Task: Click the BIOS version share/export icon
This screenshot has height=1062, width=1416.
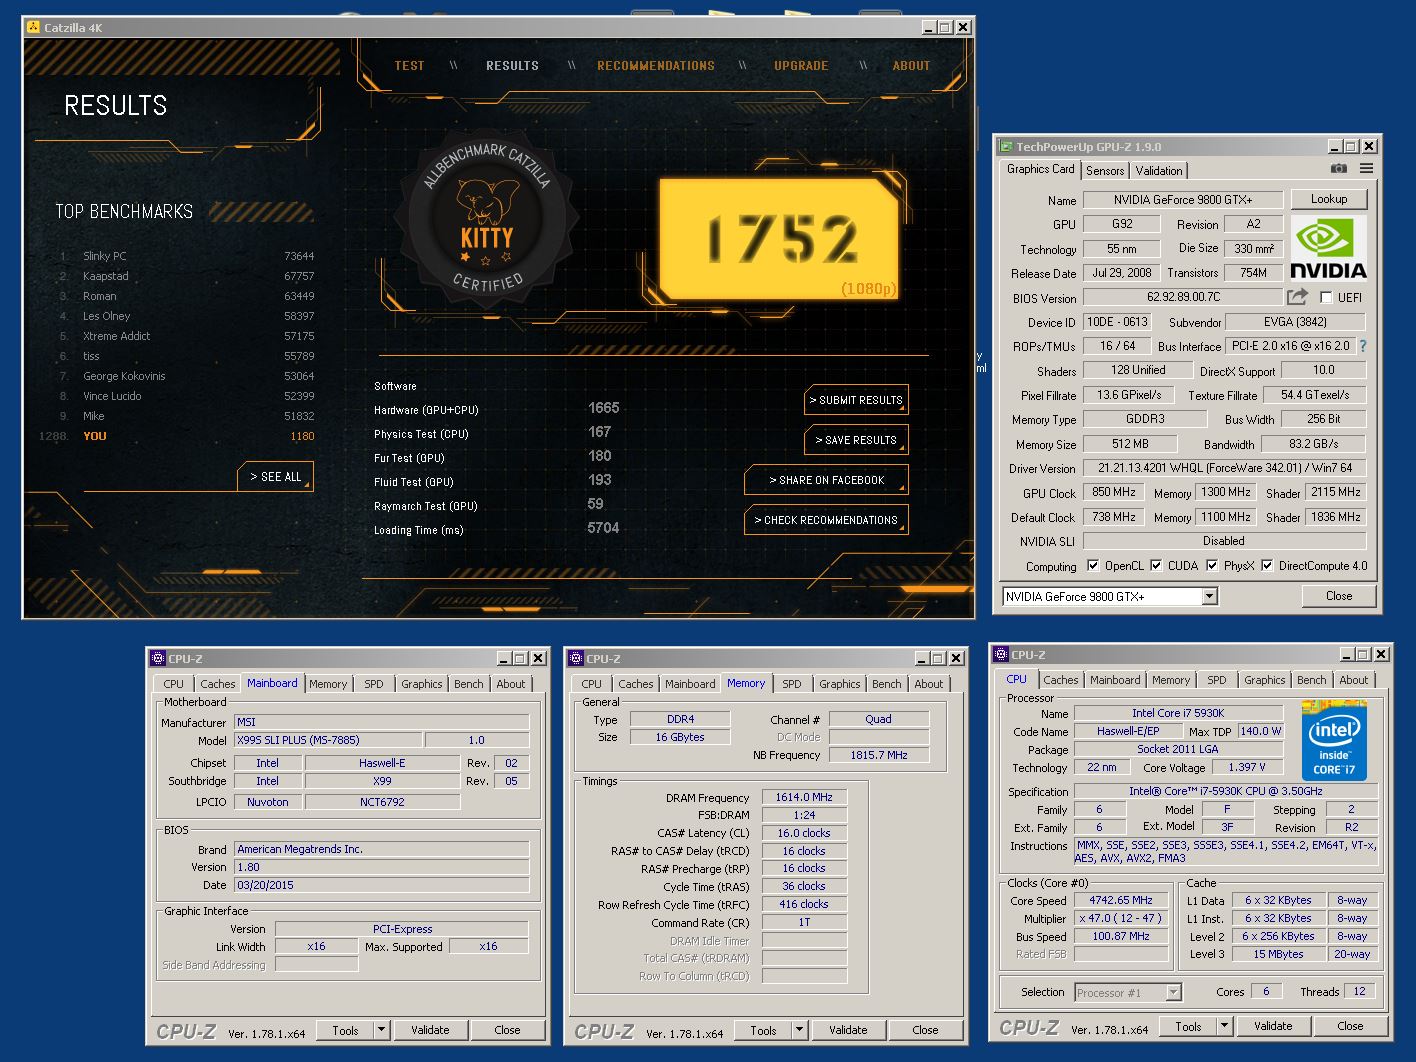Action: (1297, 297)
